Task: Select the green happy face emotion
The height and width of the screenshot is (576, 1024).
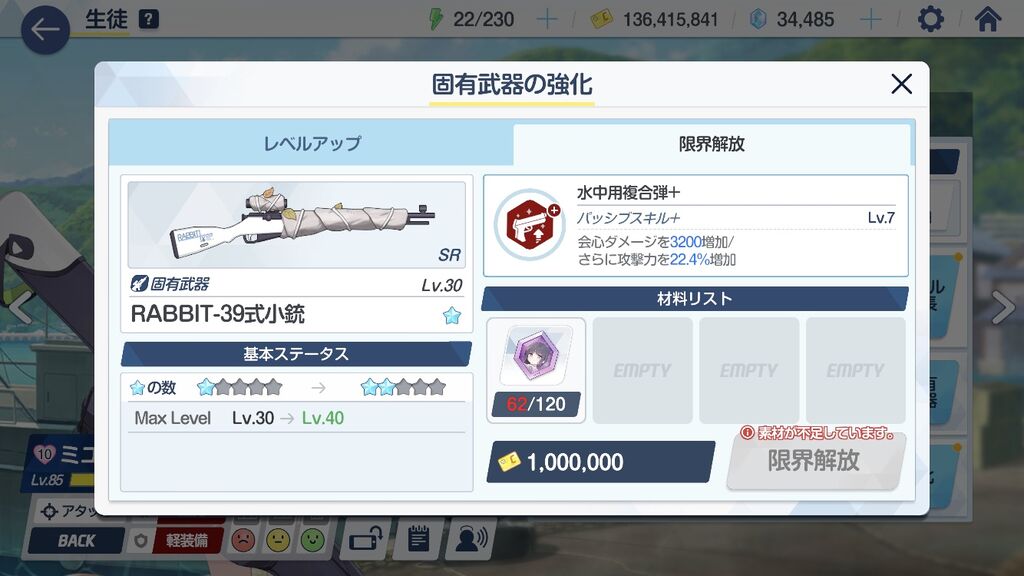Action: coord(312,540)
